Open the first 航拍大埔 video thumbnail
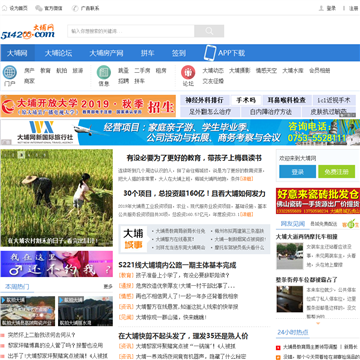Viewport: 360px width, 360px height. coord(28,311)
